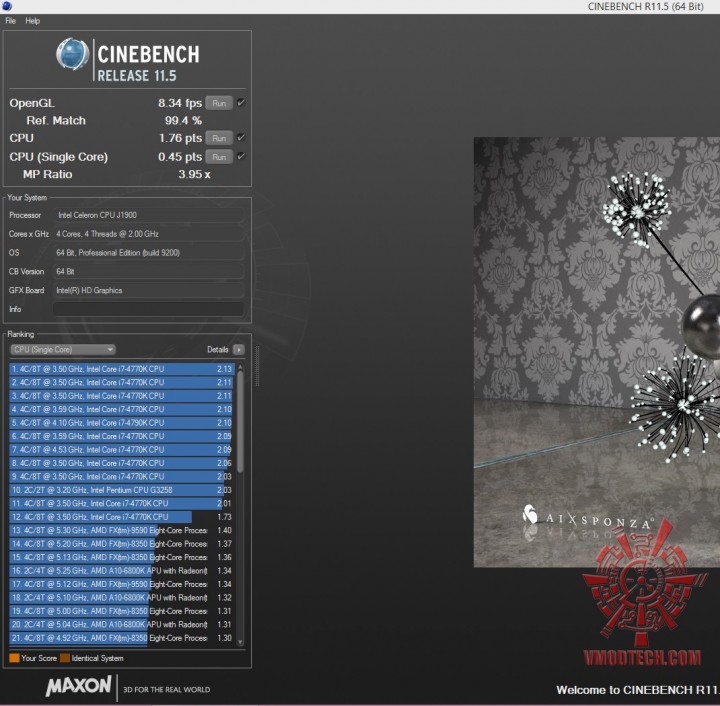The width and height of the screenshot is (720, 706).
Task: Select ranking row 10, Intel Pentium CPU G3258
Action: click(122, 490)
